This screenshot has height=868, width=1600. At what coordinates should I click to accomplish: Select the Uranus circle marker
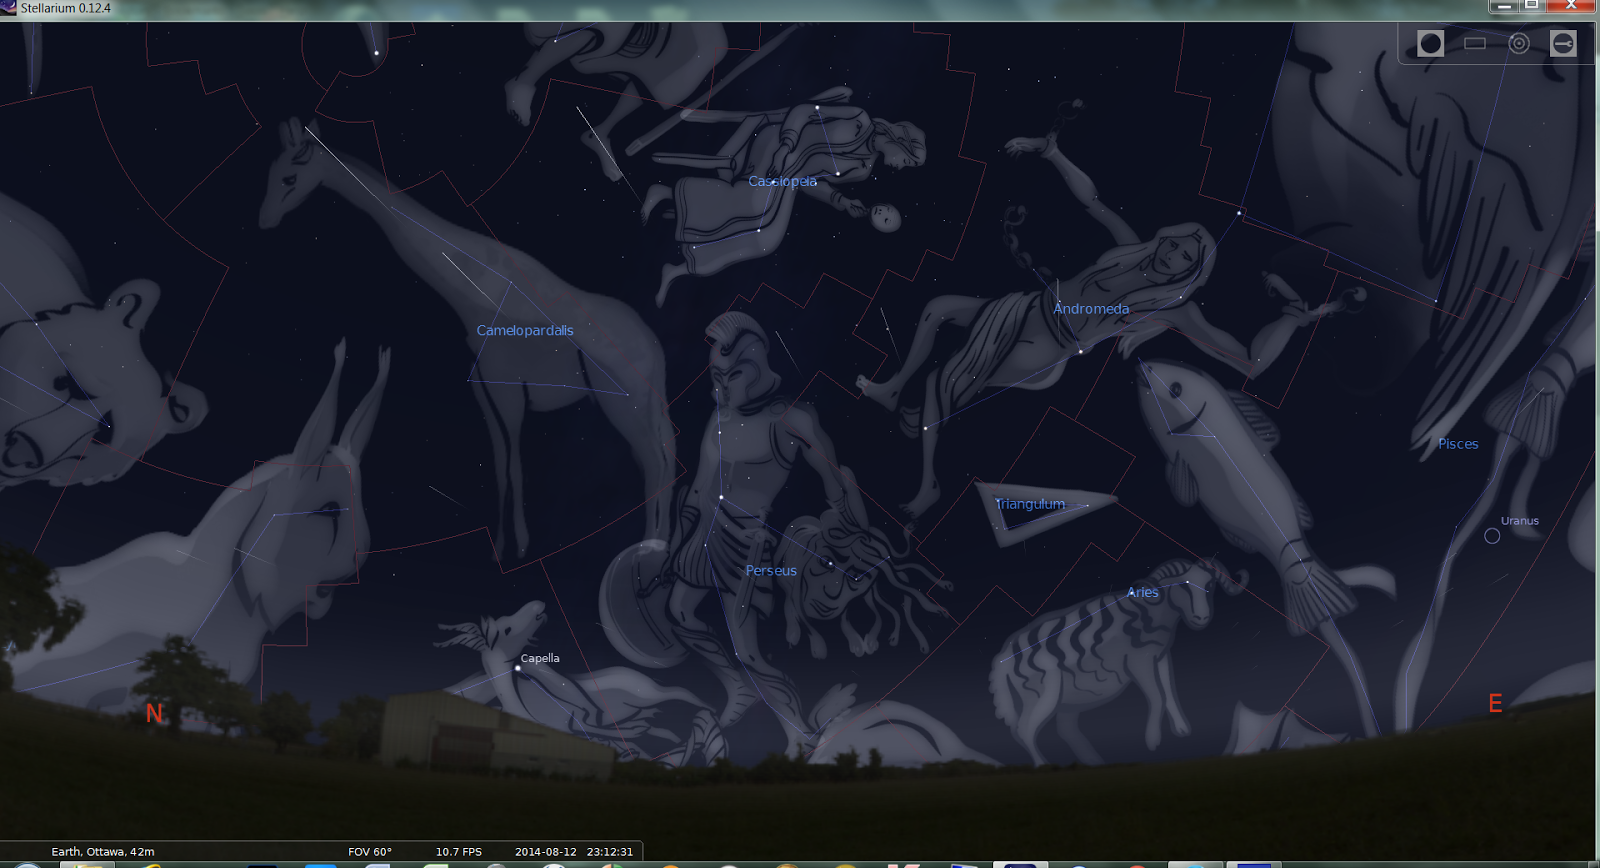tap(1492, 536)
